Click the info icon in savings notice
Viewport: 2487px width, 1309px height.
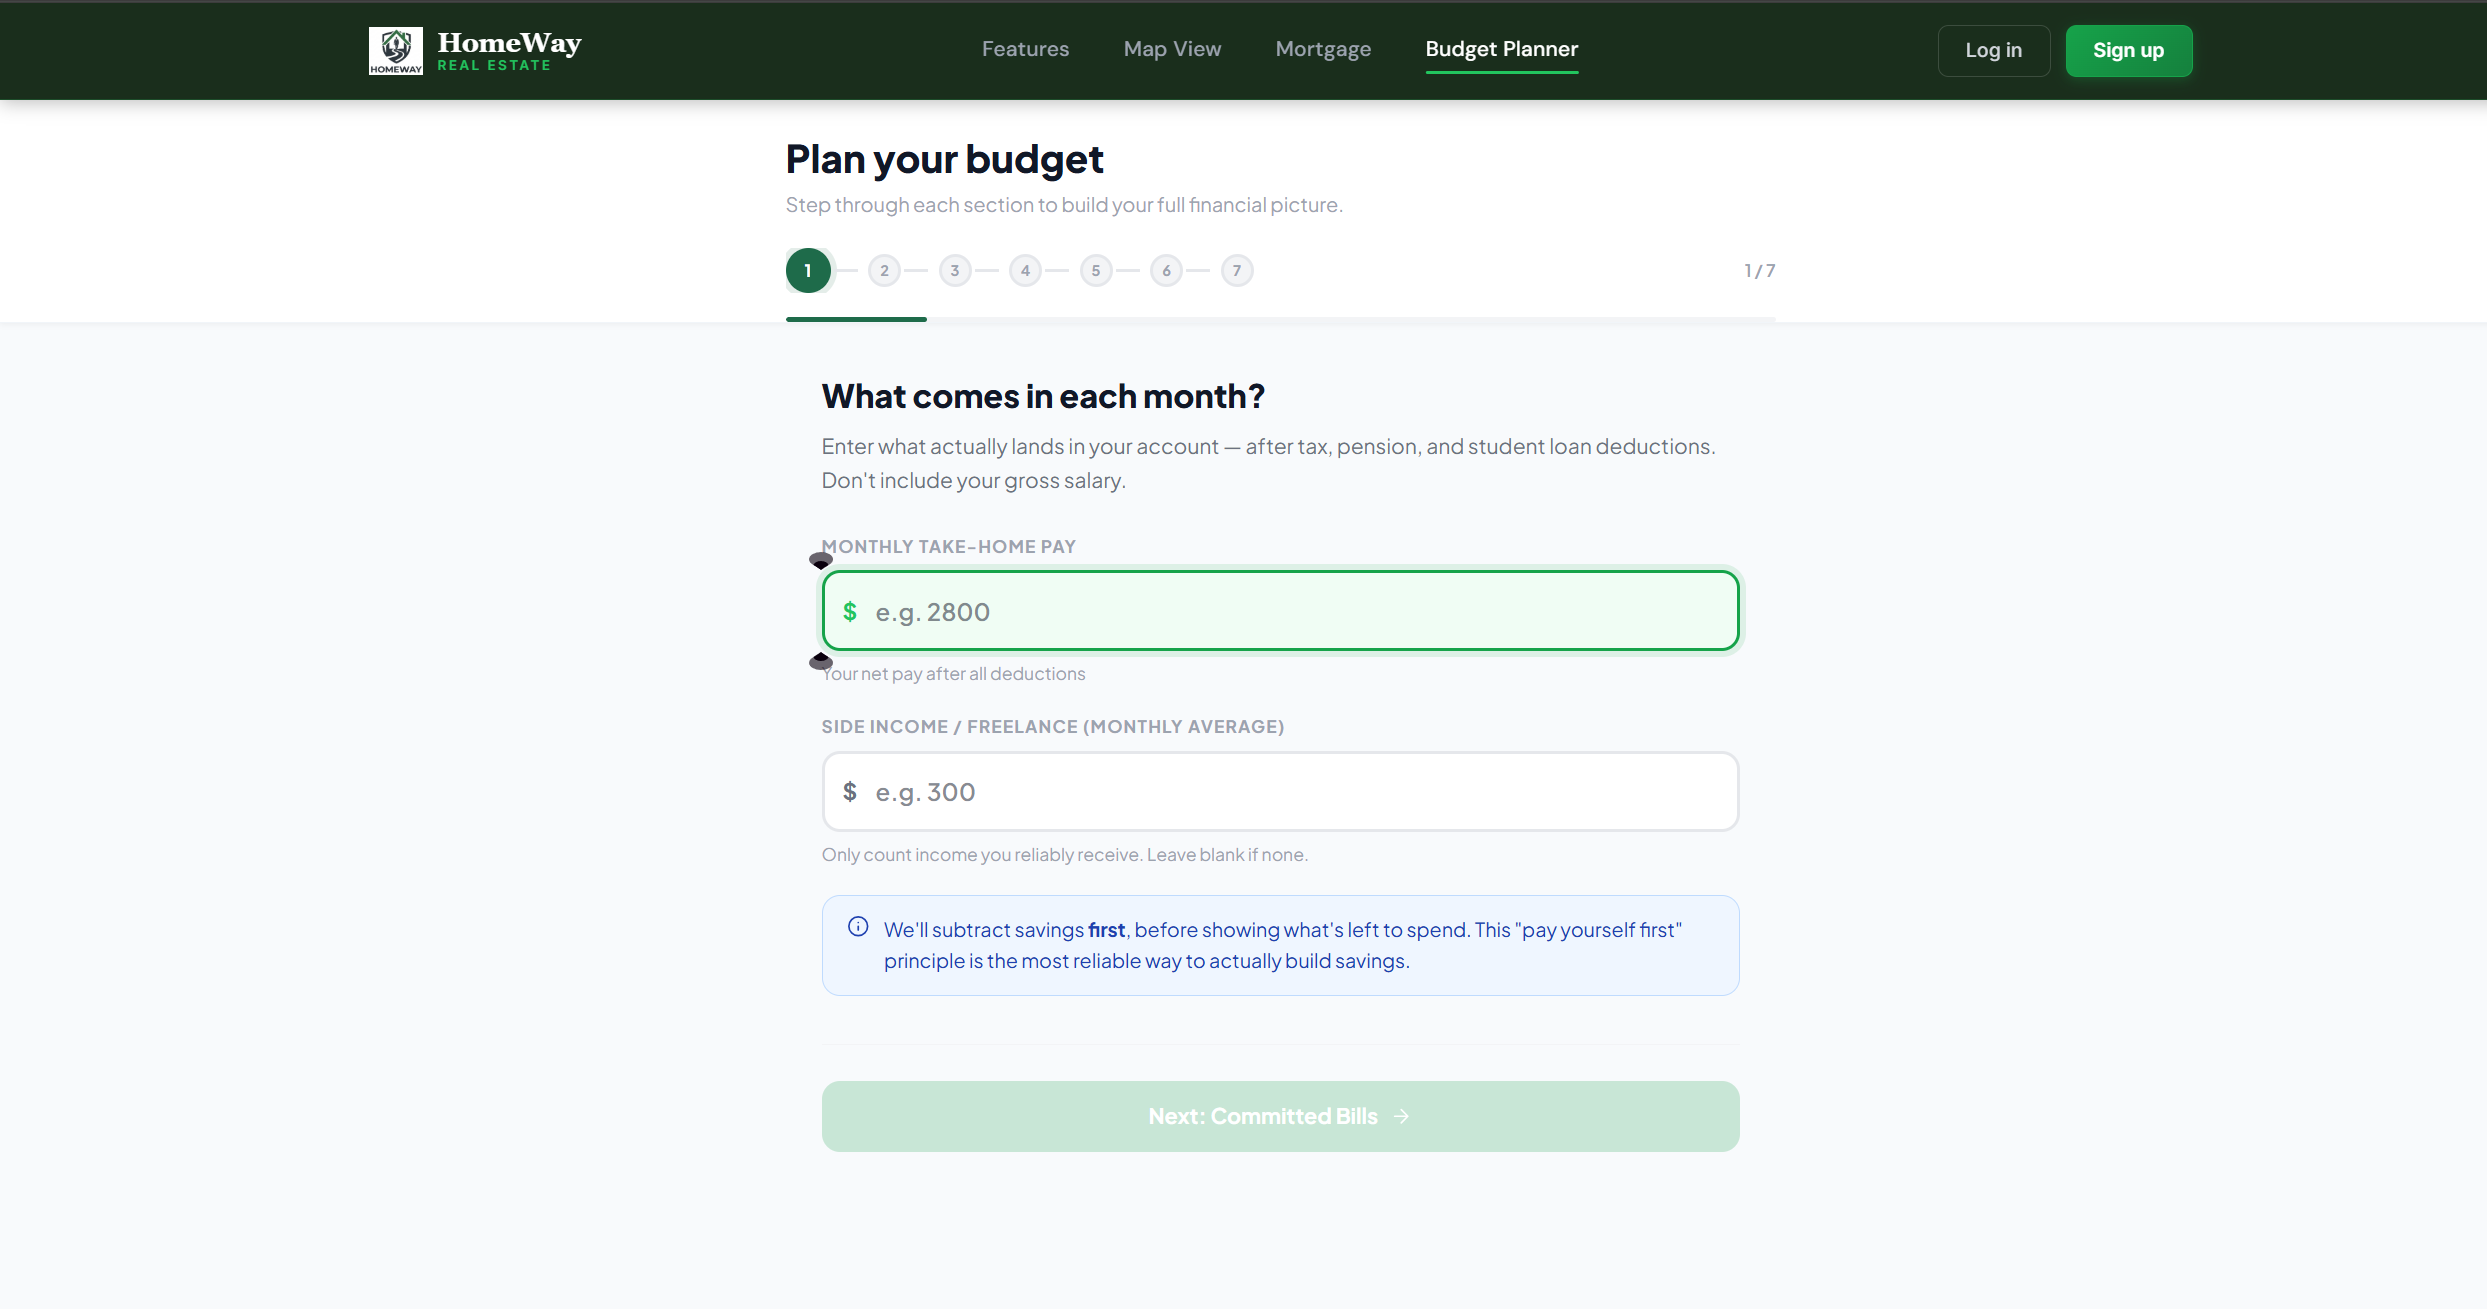858,927
